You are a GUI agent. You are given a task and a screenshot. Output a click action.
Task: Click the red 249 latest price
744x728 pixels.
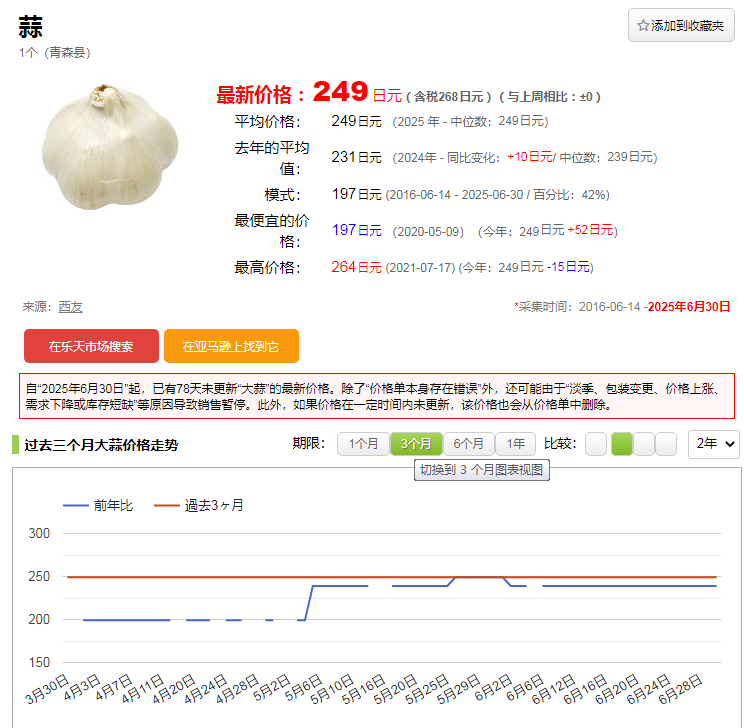point(340,93)
